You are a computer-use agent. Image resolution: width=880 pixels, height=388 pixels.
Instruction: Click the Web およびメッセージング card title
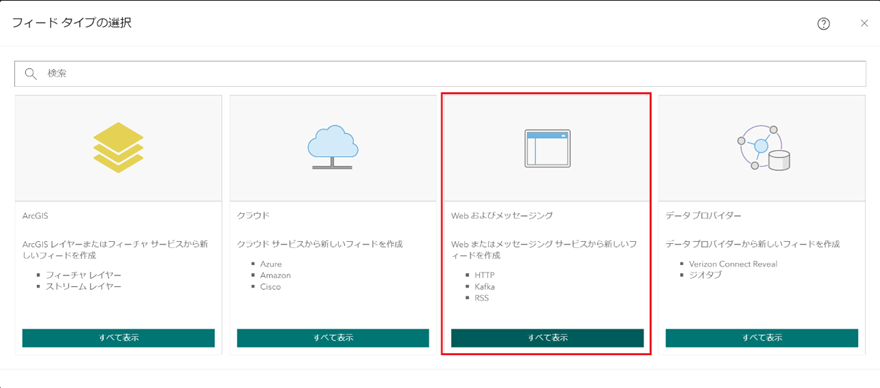[x=502, y=215]
